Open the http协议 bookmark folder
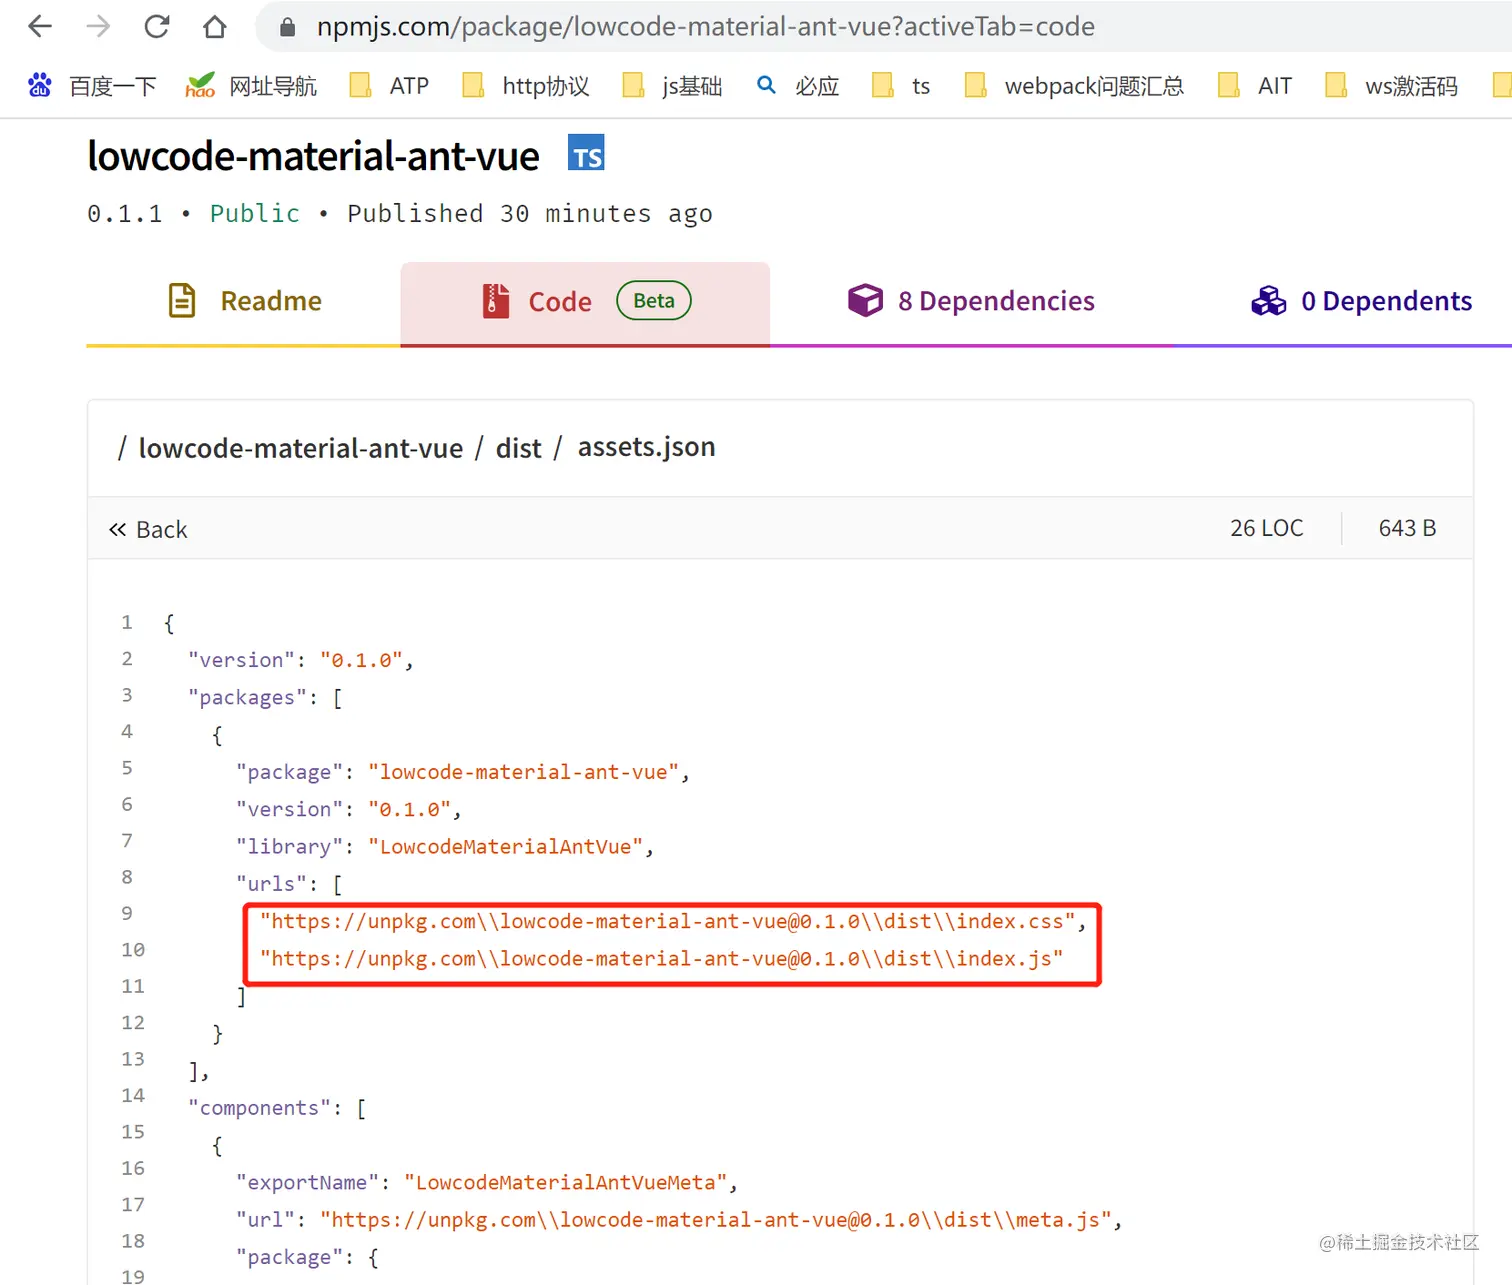This screenshot has height=1285, width=1512. pos(526,86)
